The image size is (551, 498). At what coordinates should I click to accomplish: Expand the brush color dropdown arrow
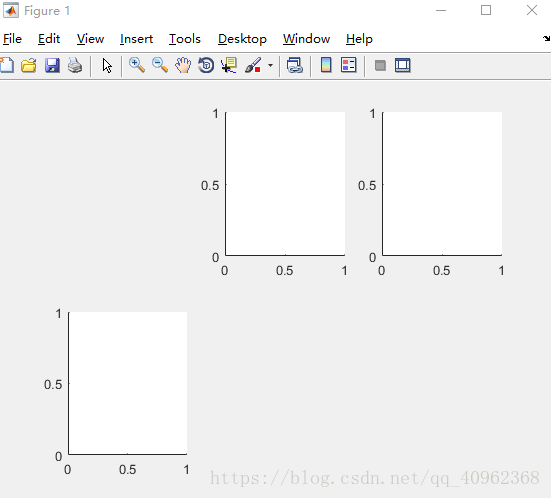point(270,65)
